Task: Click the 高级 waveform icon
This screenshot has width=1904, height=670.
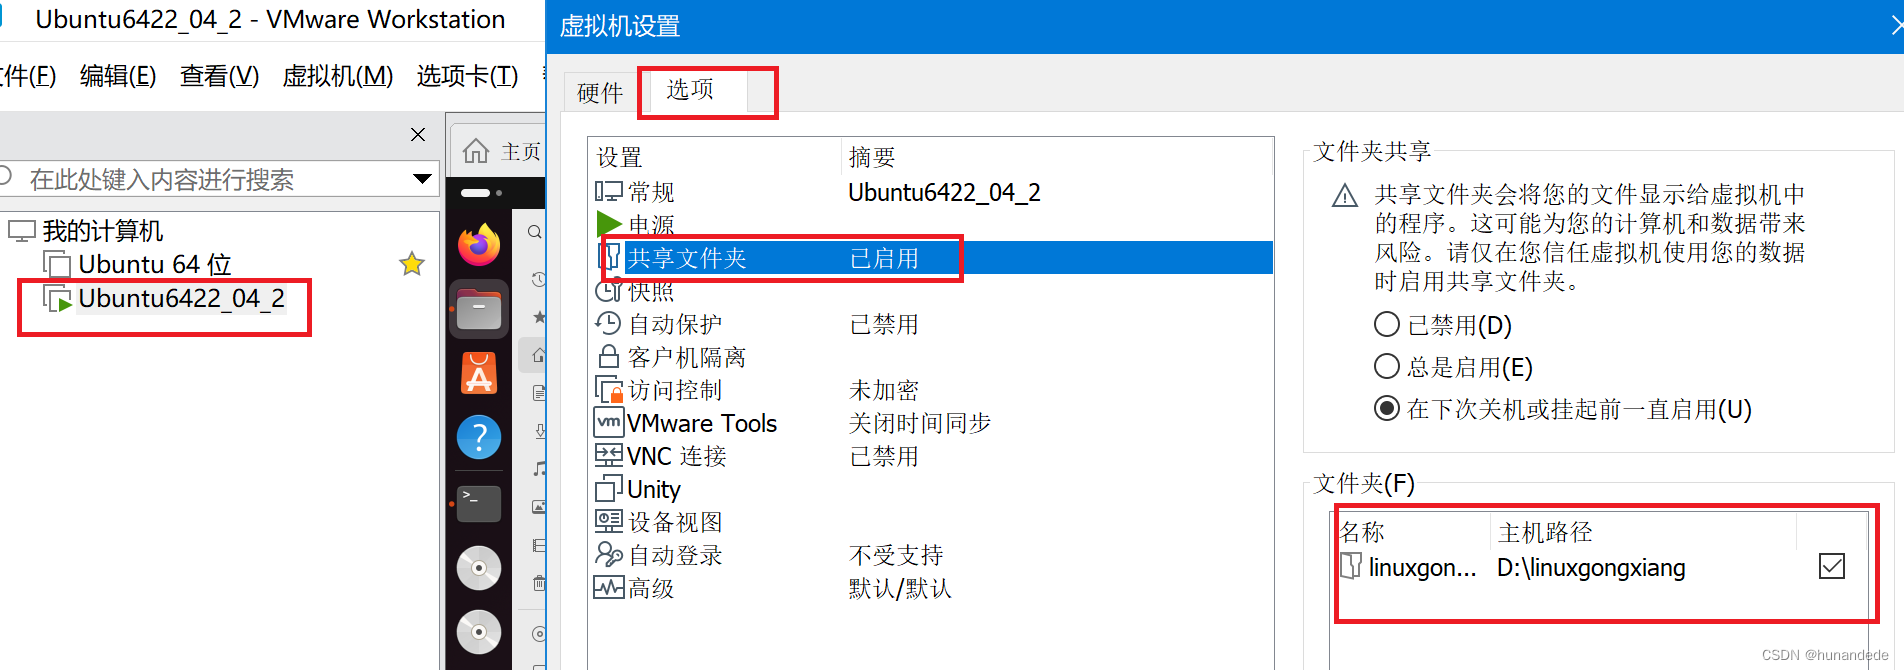Action: 608,587
